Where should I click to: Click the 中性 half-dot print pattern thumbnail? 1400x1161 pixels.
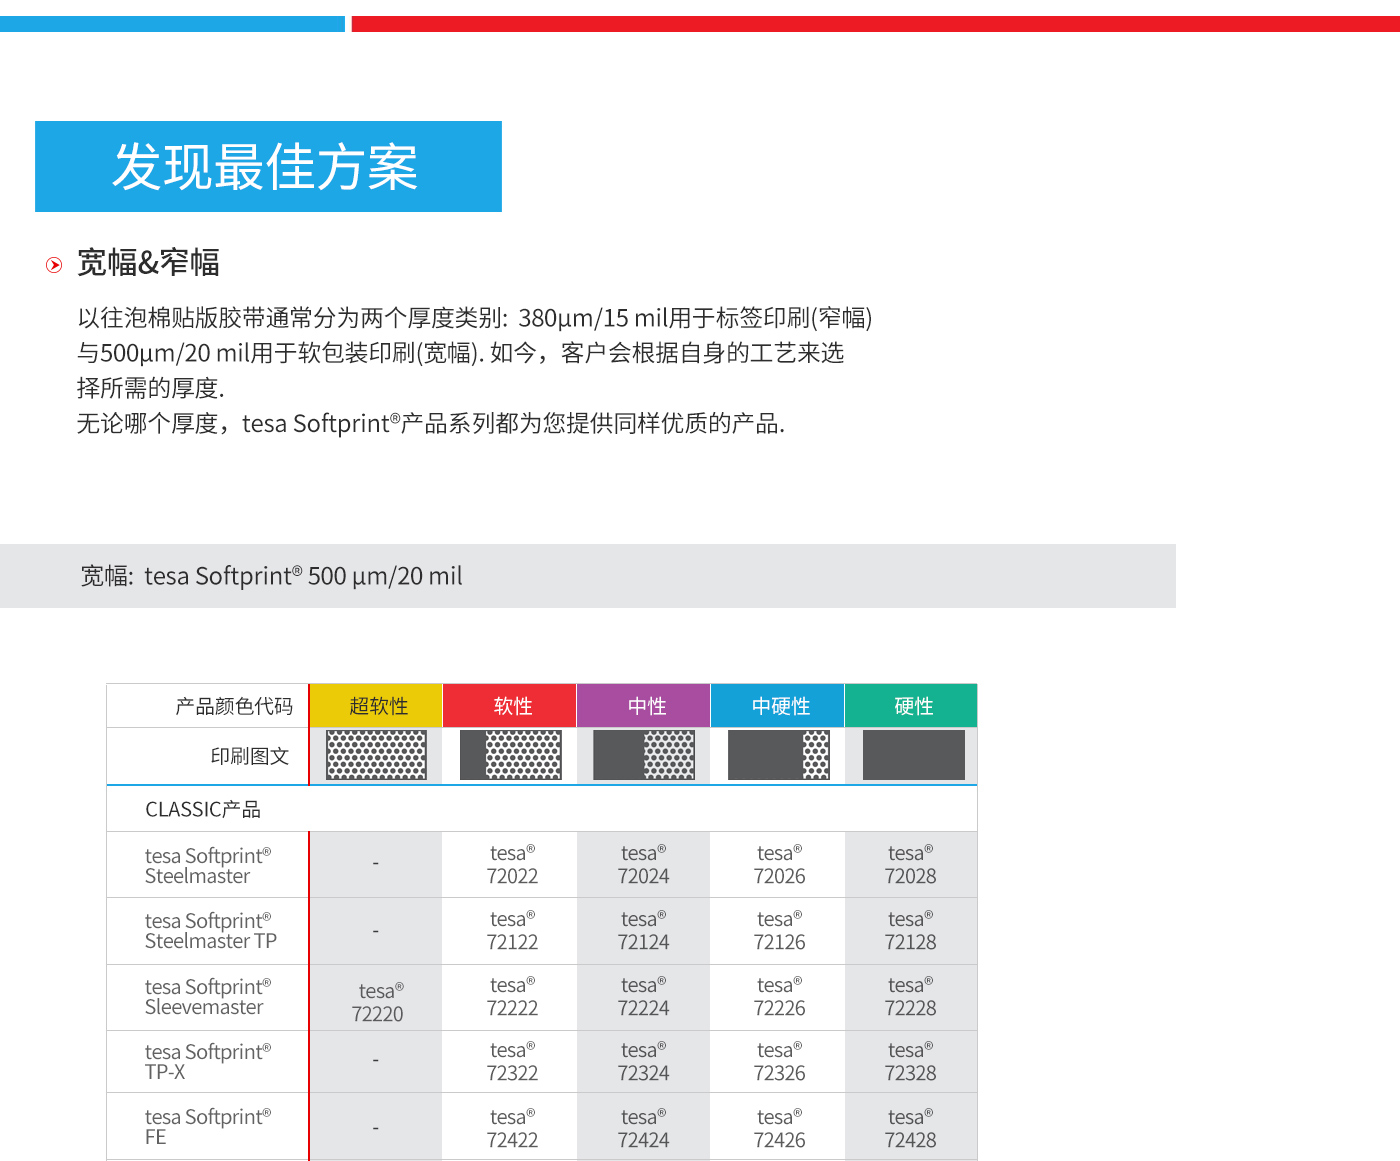(644, 755)
